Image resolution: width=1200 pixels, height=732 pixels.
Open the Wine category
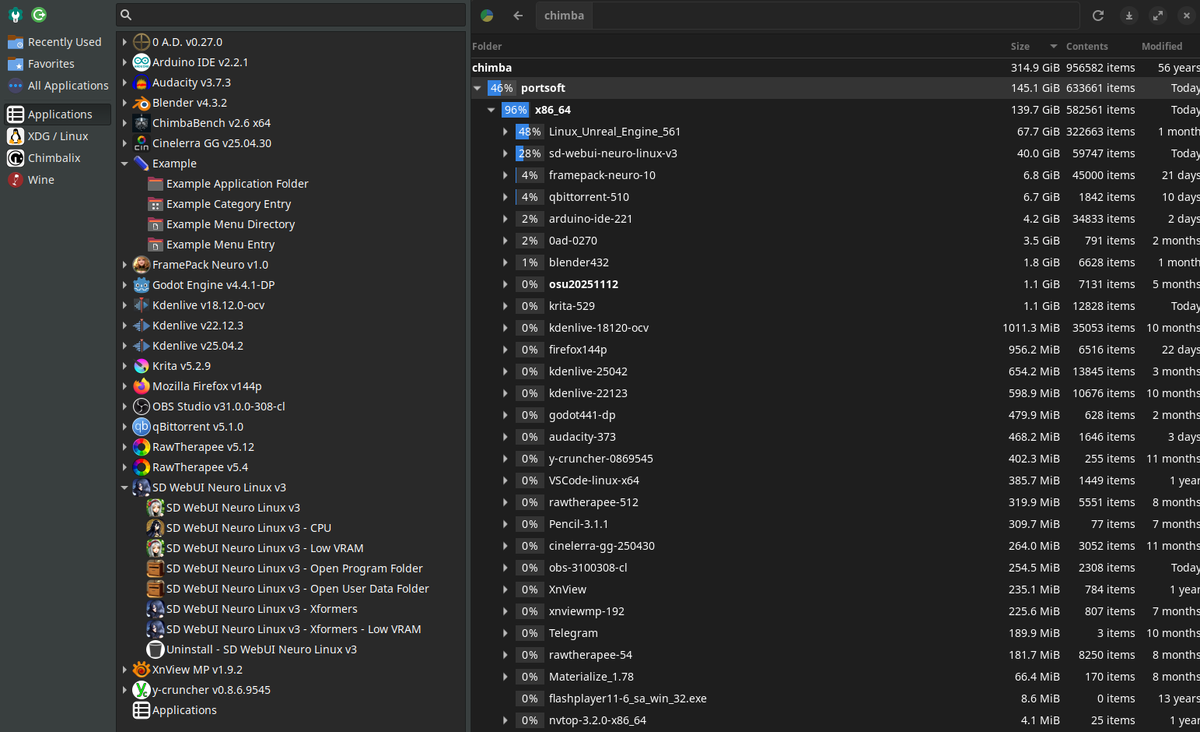tap(56, 180)
